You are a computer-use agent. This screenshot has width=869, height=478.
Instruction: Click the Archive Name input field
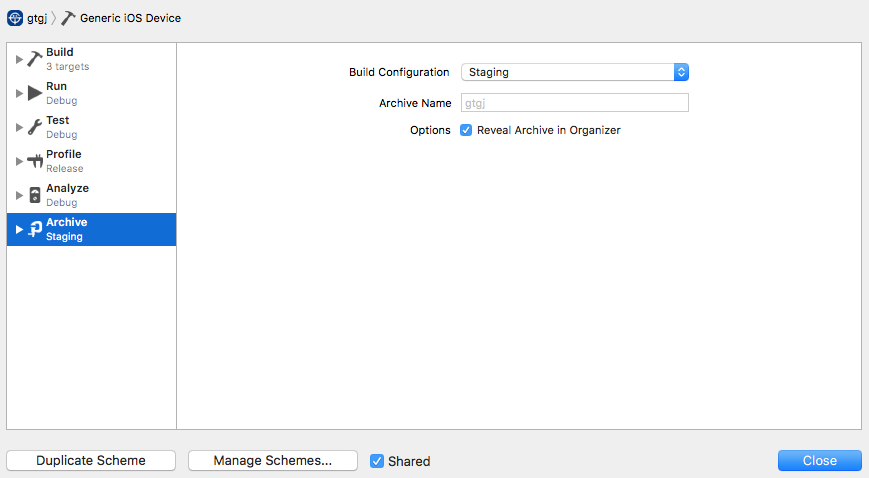click(x=575, y=103)
